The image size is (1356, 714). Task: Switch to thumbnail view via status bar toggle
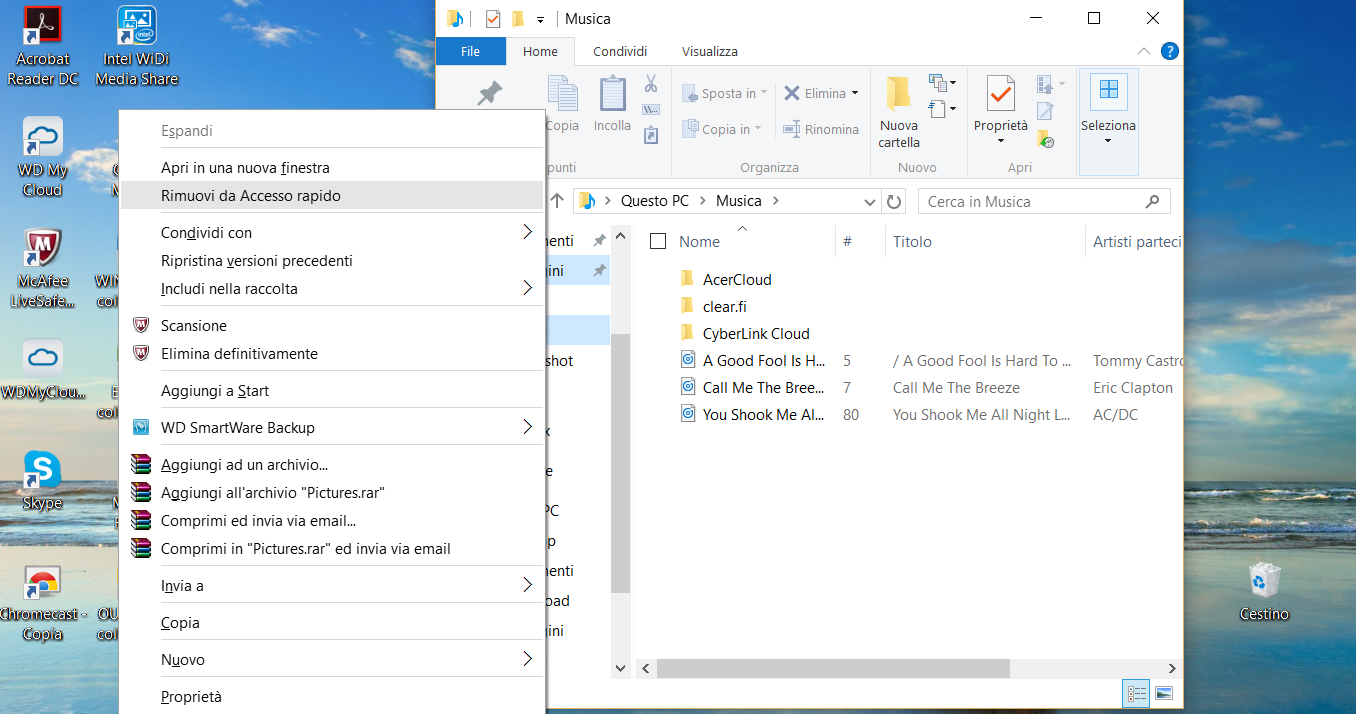pos(1165,693)
